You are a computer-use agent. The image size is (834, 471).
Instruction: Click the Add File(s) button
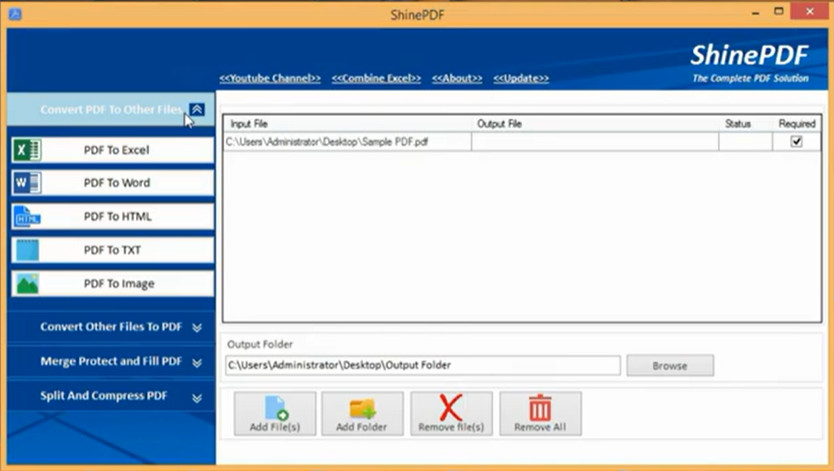coord(275,414)
